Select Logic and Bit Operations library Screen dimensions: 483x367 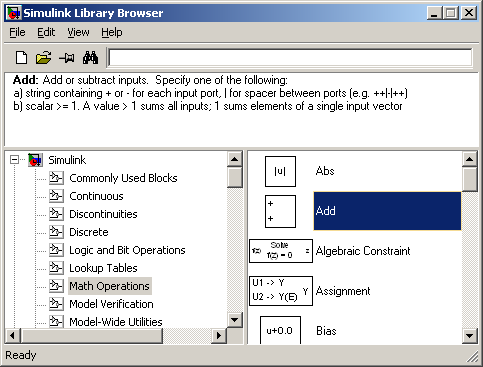tap(127, 250)
